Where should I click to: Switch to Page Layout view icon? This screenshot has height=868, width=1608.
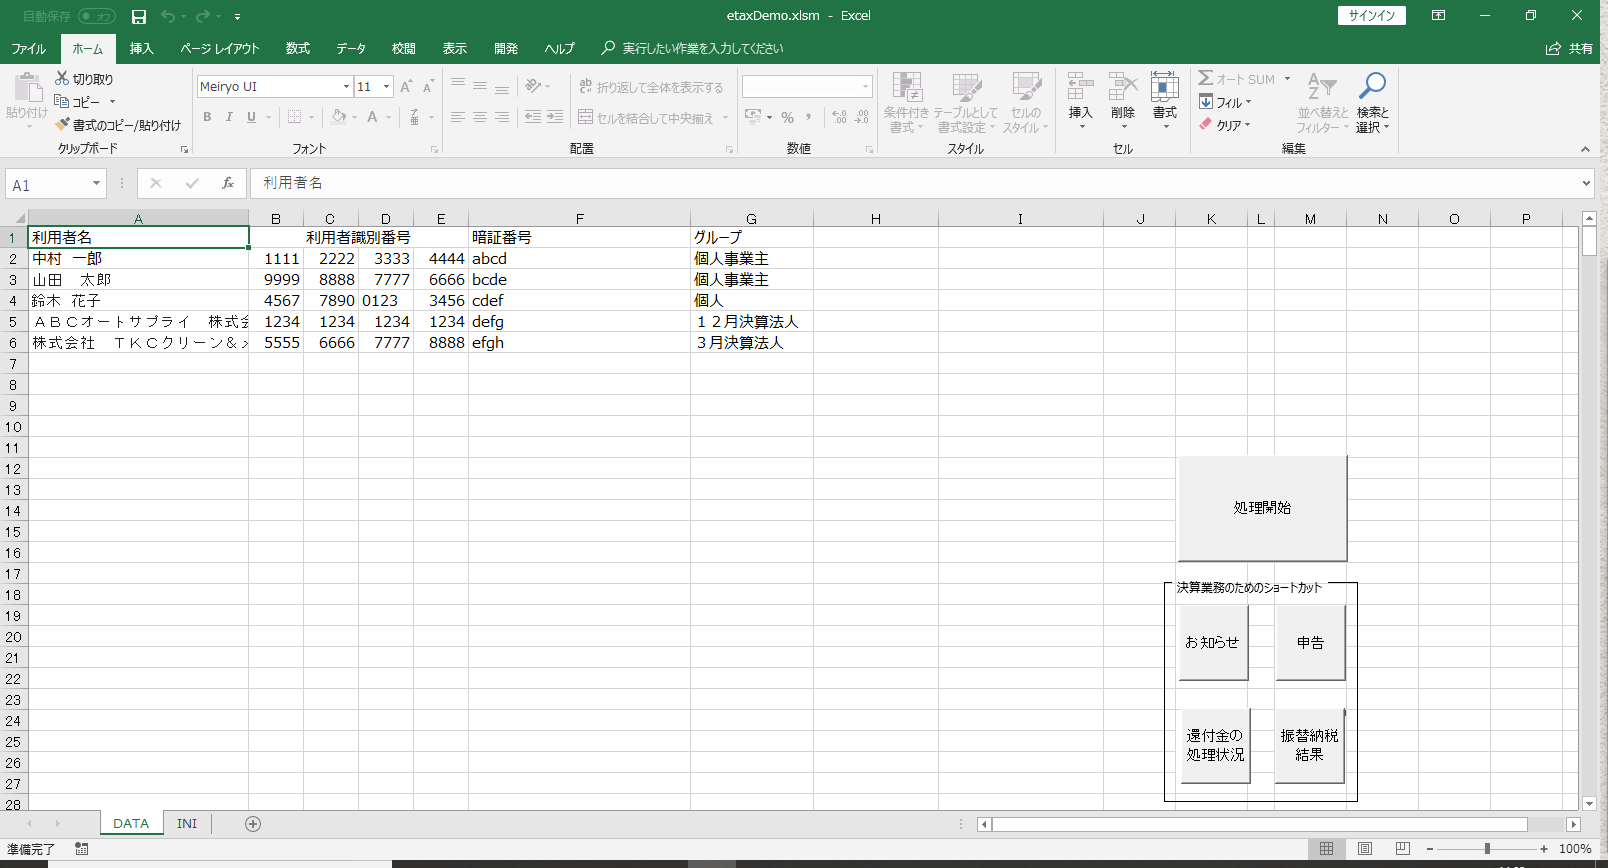tap(1365, 849)
